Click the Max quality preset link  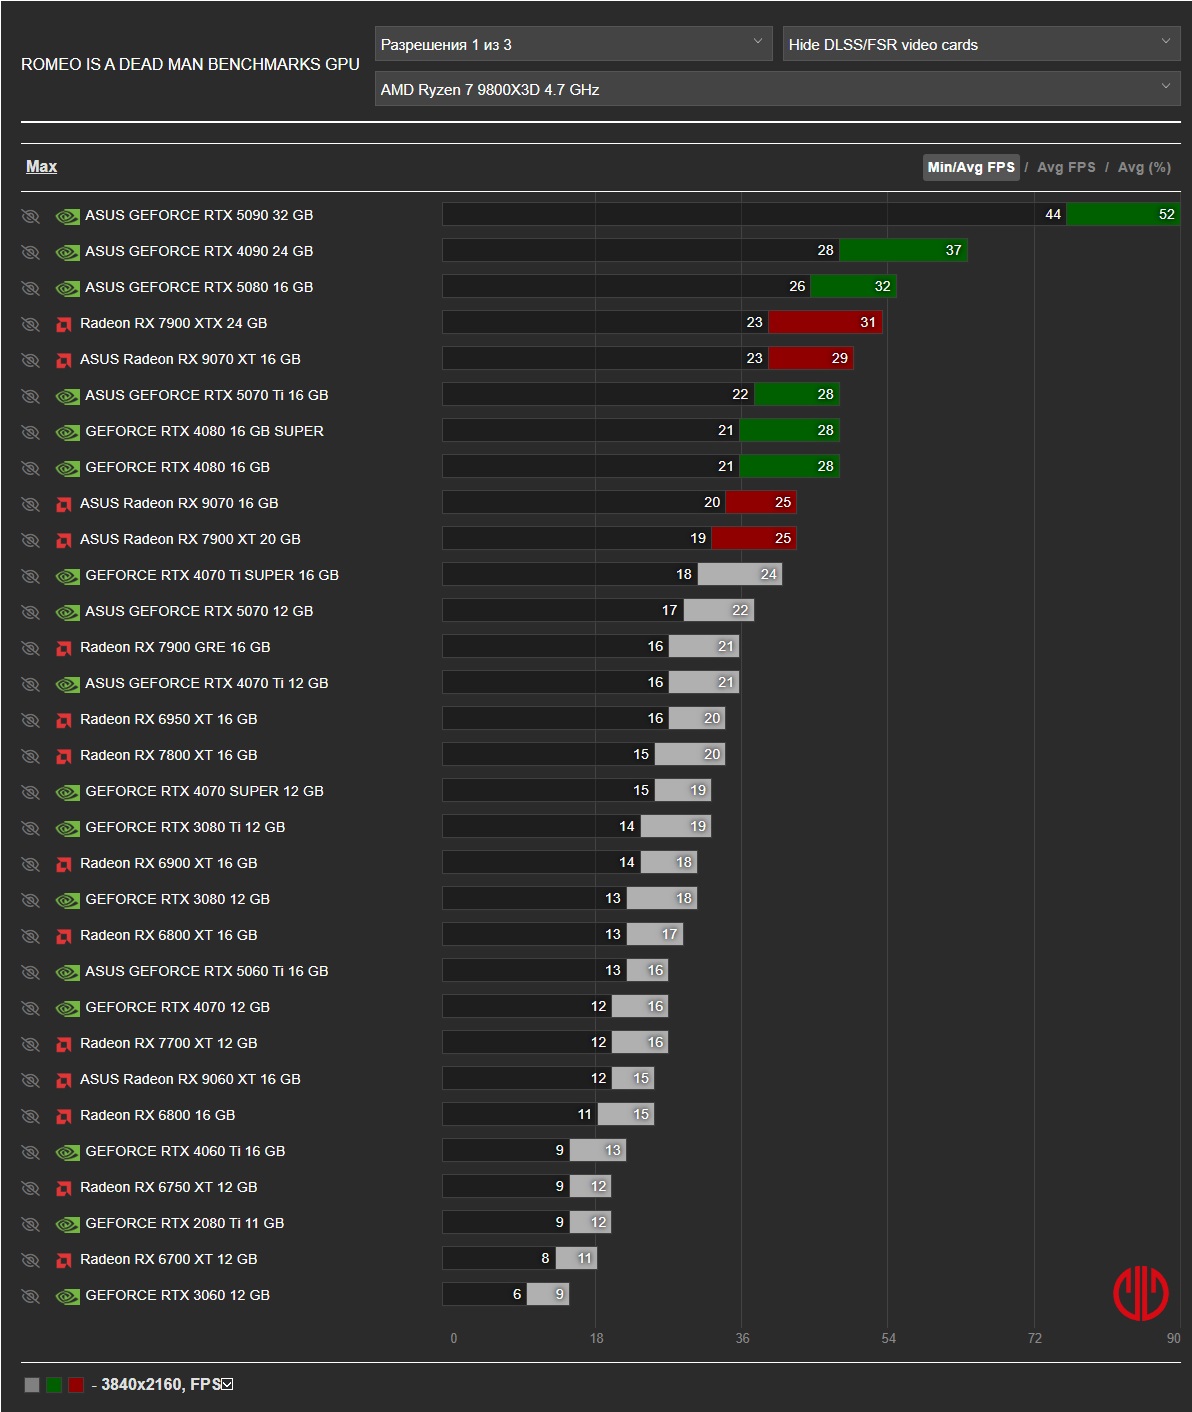coord(41,167)
